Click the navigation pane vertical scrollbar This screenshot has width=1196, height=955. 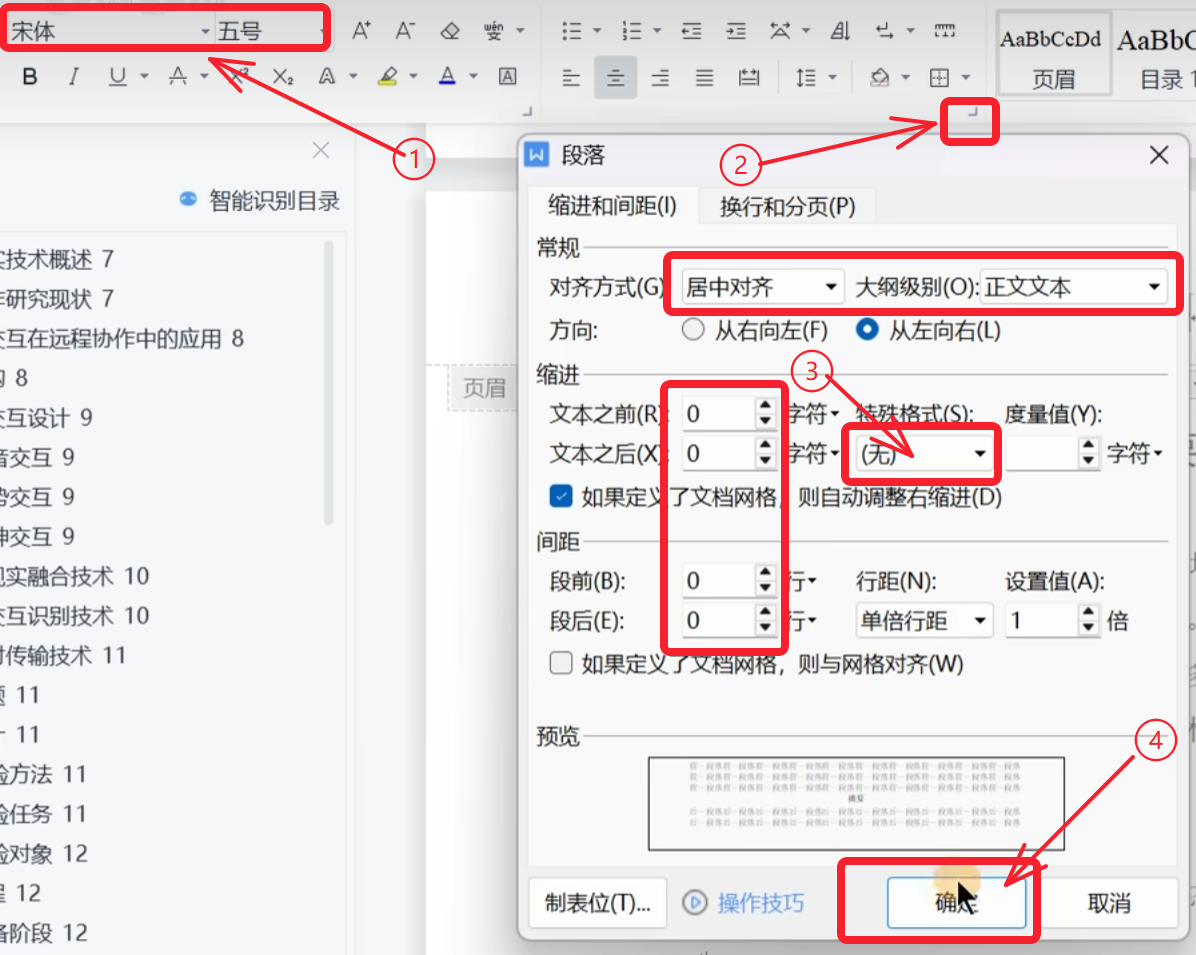329,383
